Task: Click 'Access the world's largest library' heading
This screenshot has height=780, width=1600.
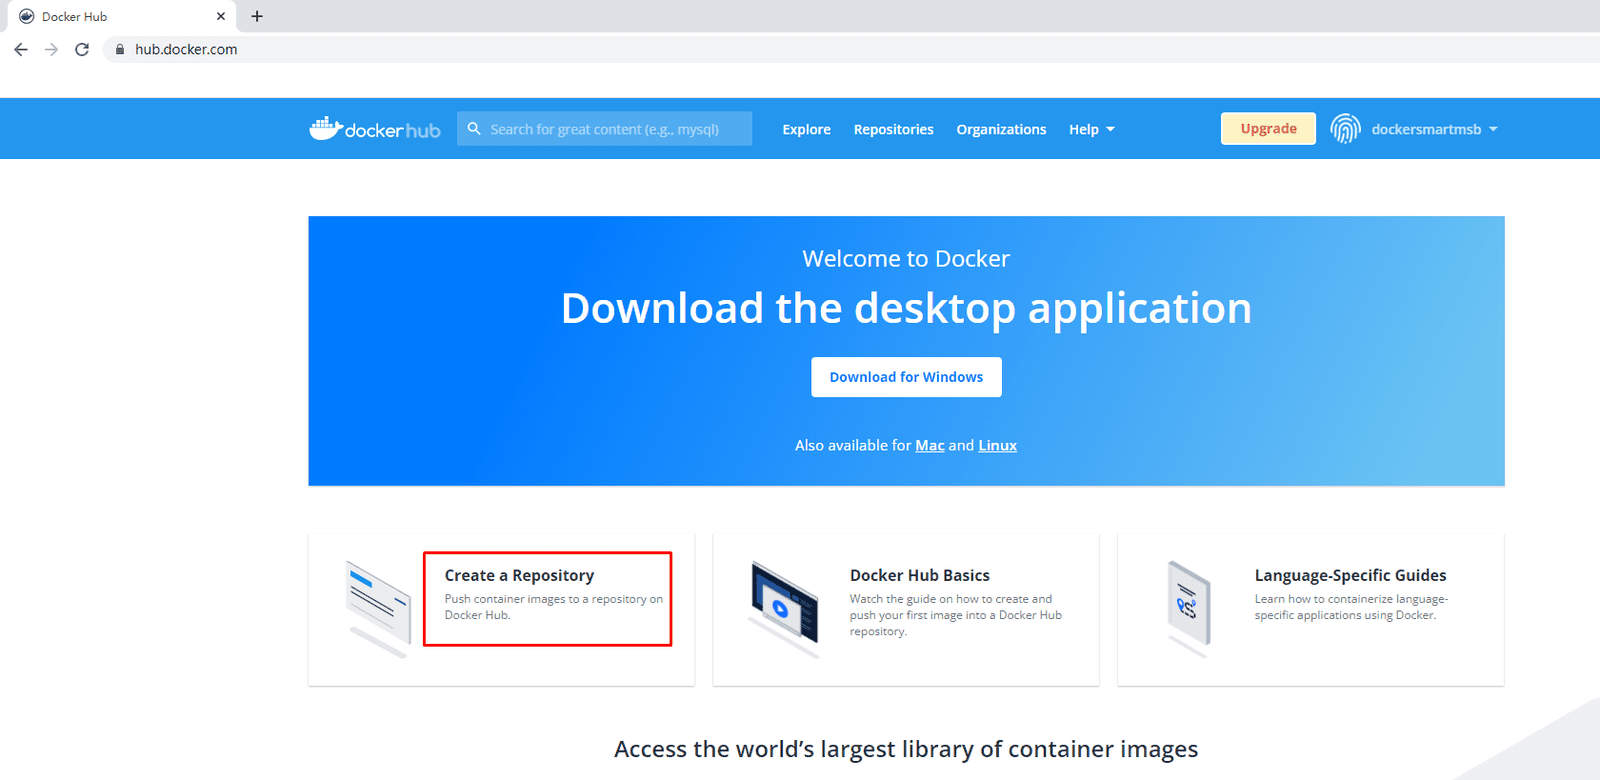Action: pos(906,749)
